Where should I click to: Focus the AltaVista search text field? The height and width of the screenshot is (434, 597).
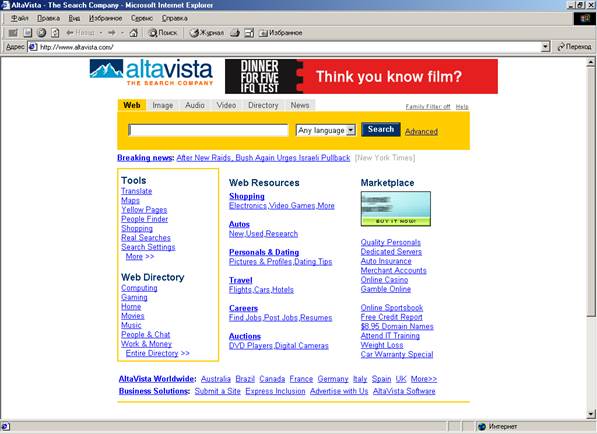(208, 130)
